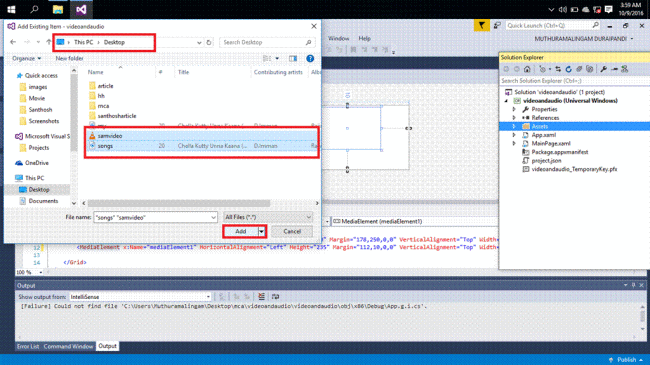Click the Add button
Viewport: 650px width, 365px height.
tap(240, 231)
